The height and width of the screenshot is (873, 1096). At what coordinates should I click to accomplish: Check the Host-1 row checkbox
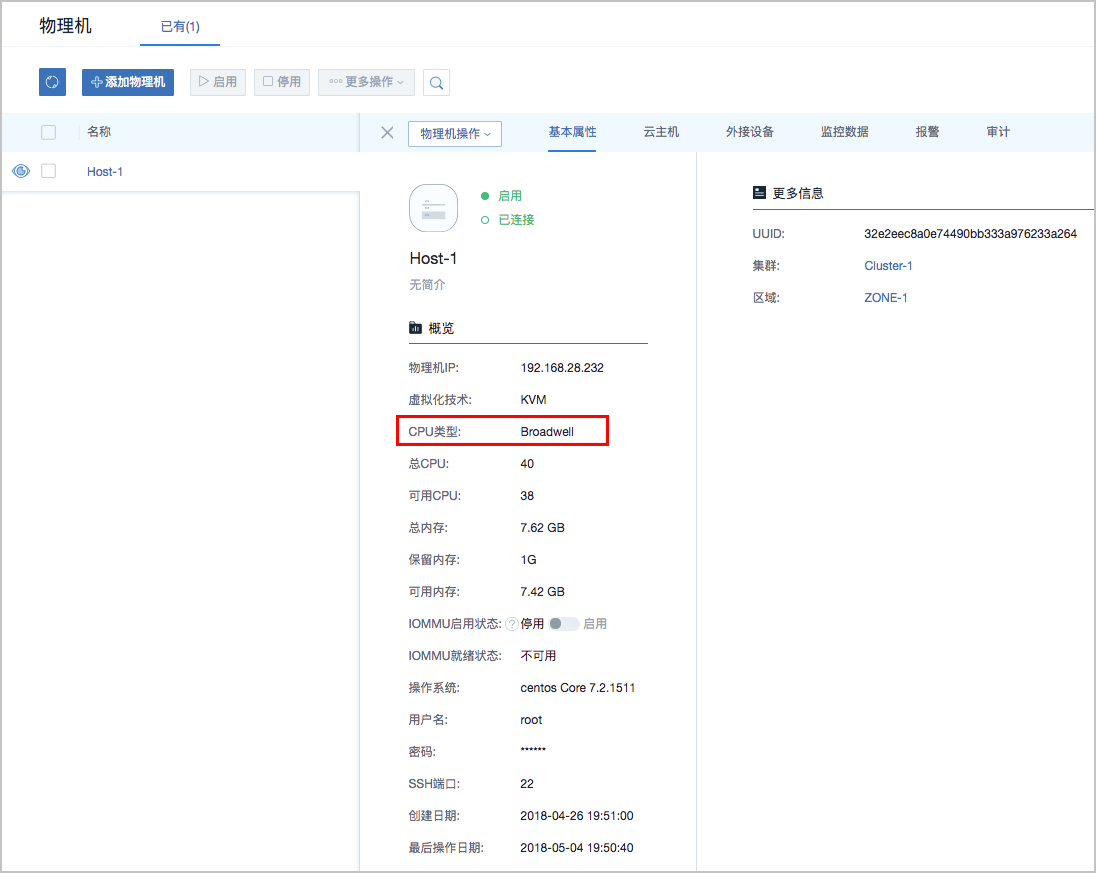coord(48,171)
